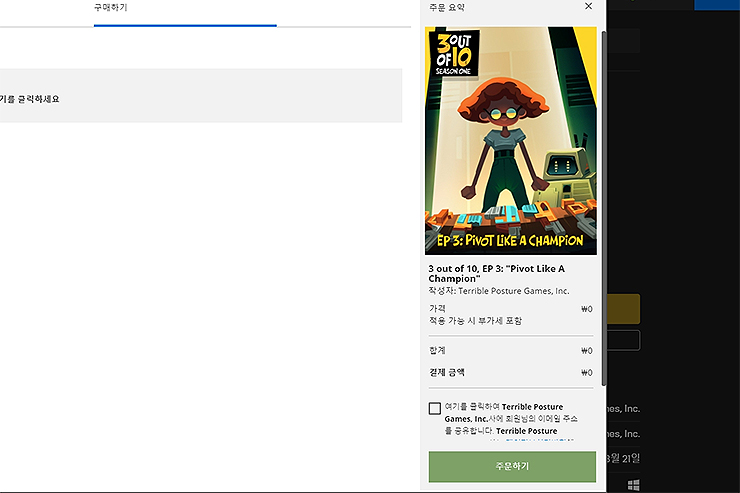The width and height of the screenshot is (740, 493).
Task: Click the 적용 가능 시 부가세 포함 note
Action: 475,321
